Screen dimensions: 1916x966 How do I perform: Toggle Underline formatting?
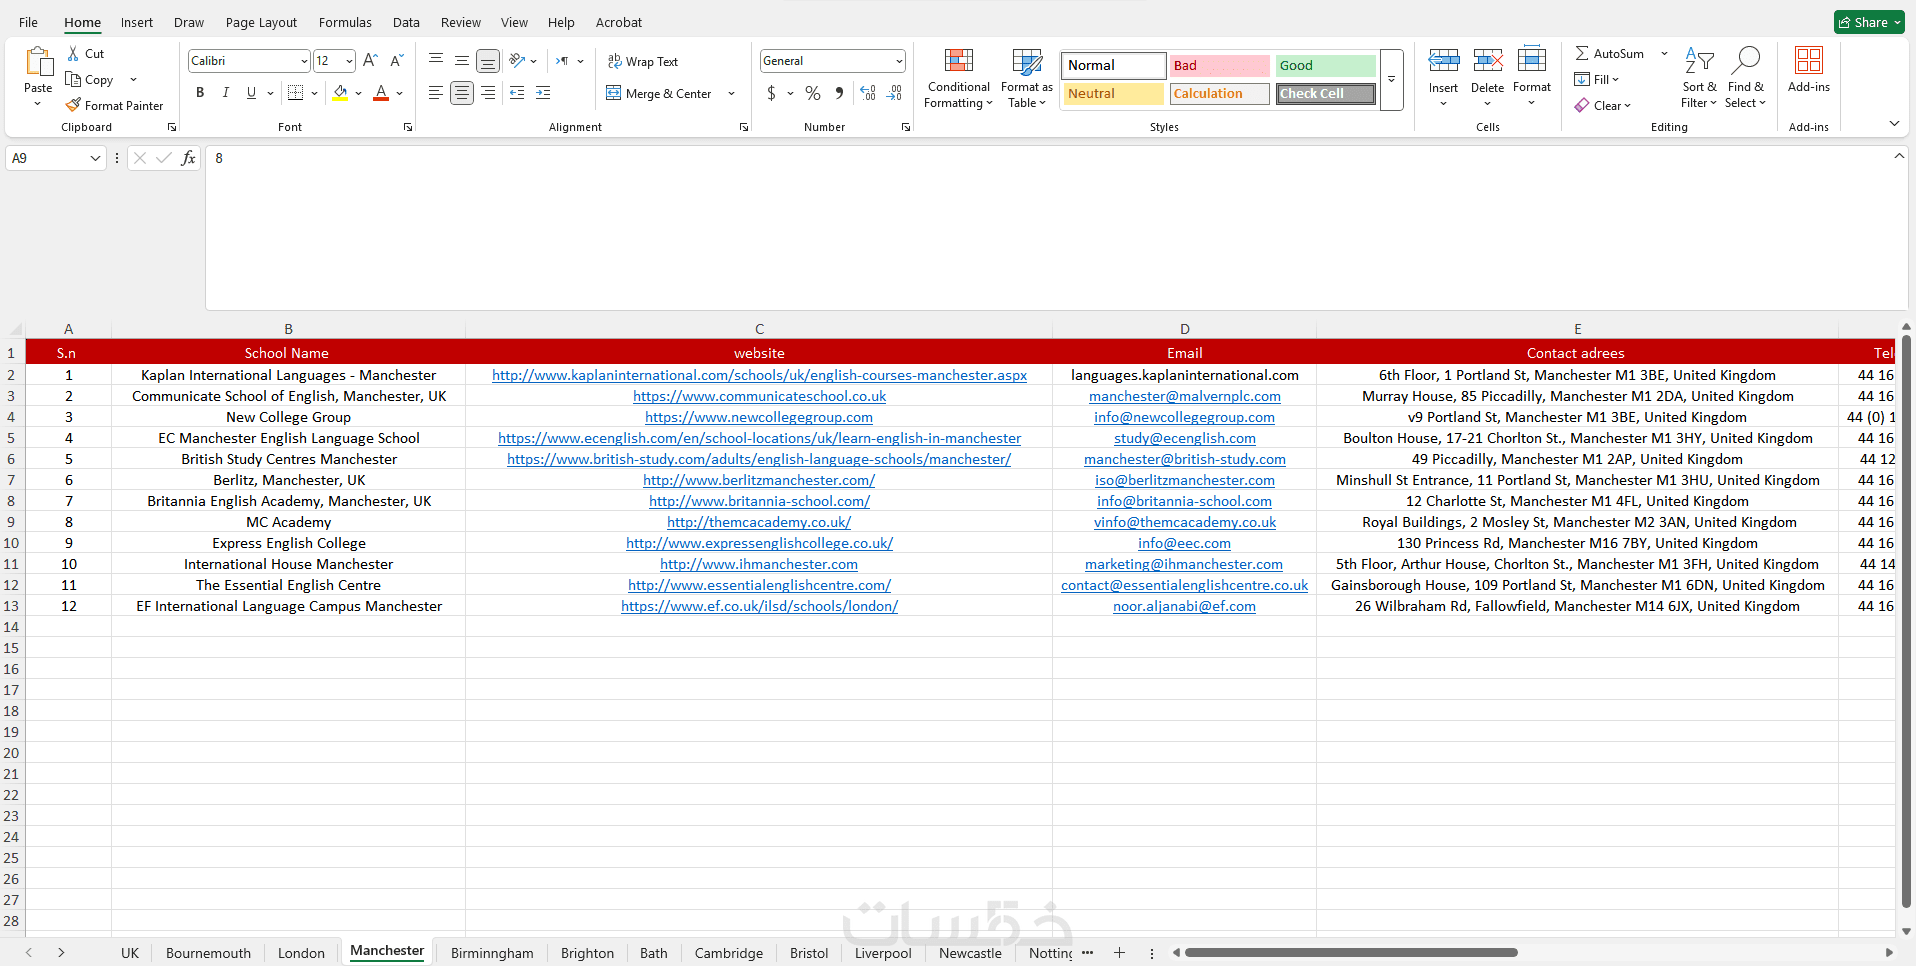[251, 93]
